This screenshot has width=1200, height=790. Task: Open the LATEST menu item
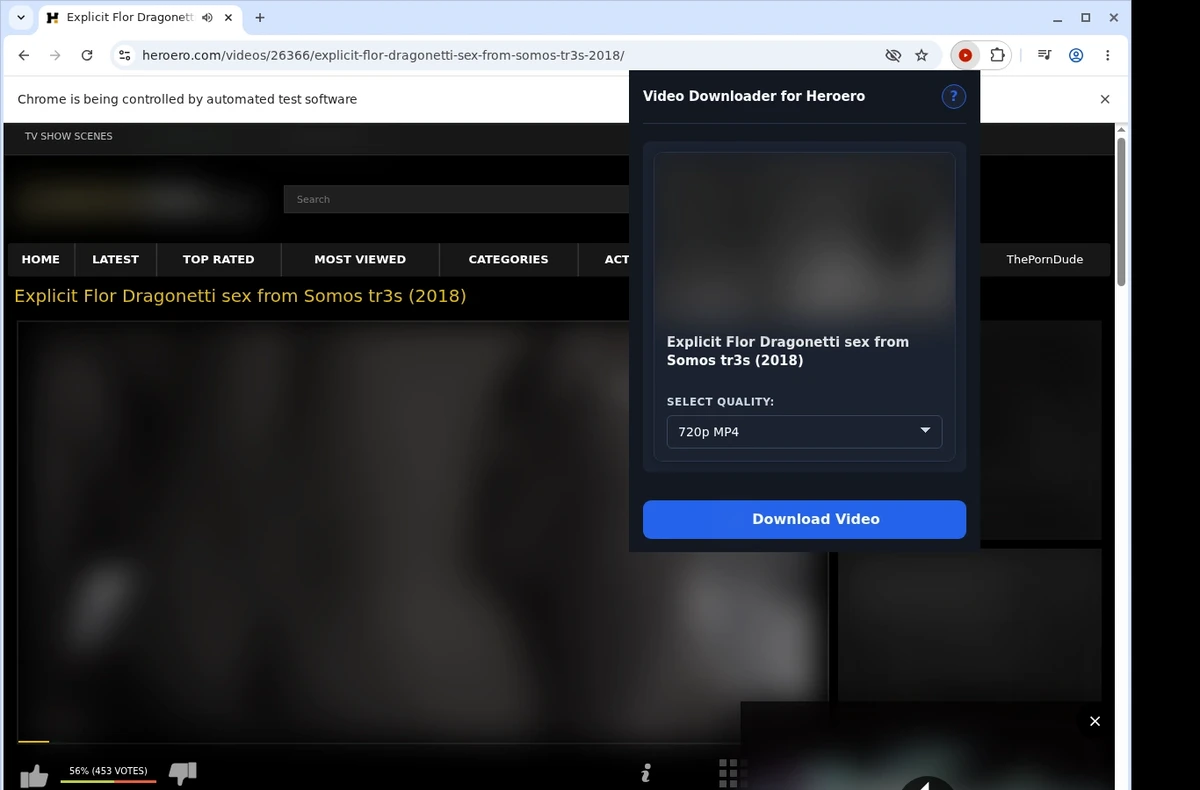coord(115,259)
